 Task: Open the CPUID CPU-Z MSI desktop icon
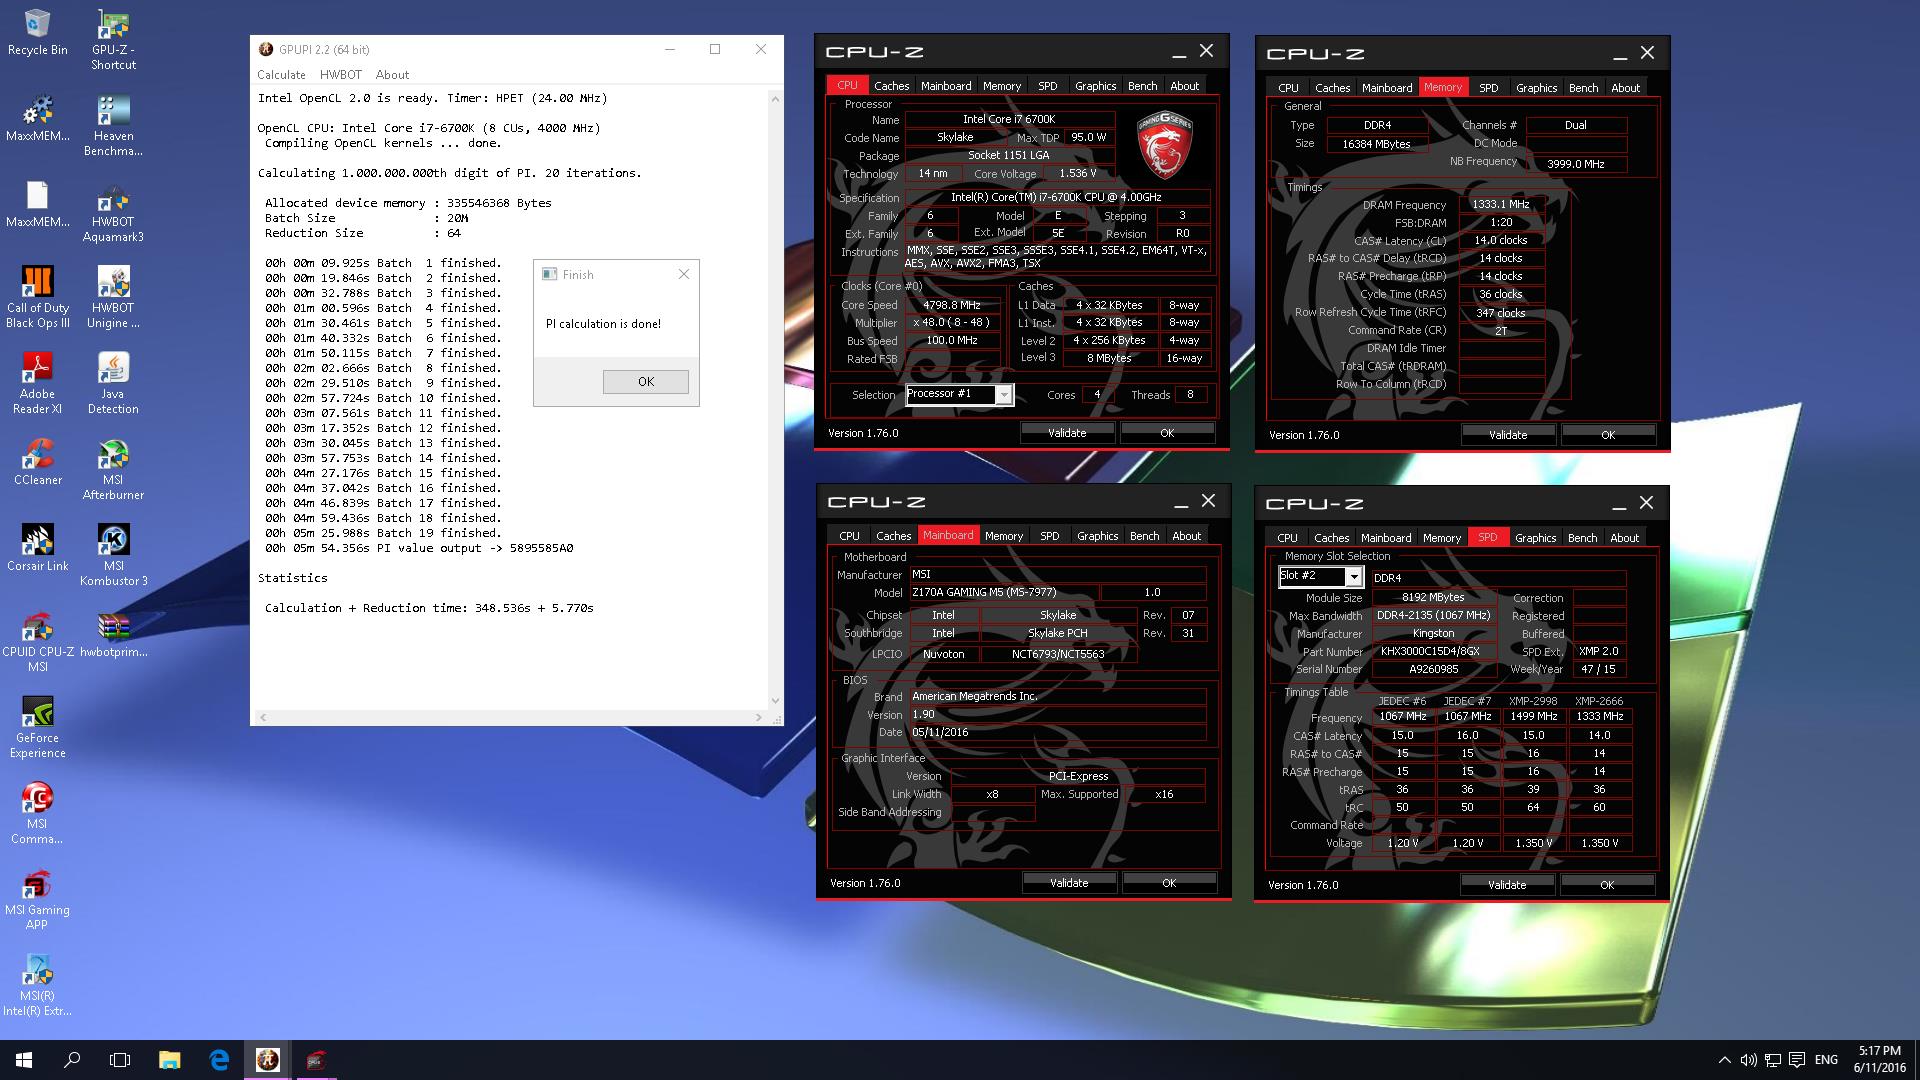pyautogui.click(x=37, y=642)
